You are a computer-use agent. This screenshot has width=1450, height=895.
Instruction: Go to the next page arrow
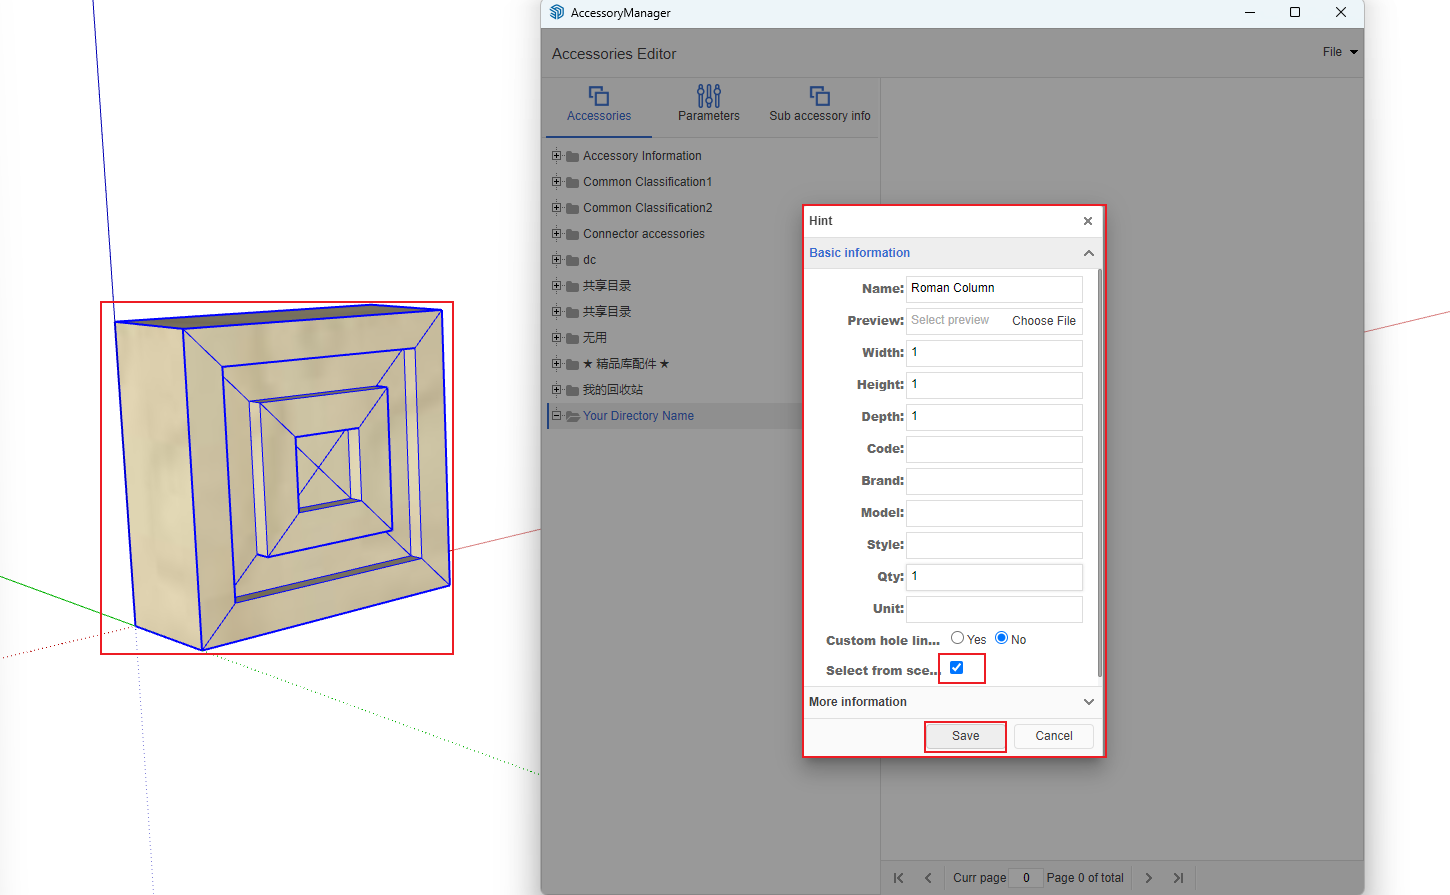[1148, 878]
